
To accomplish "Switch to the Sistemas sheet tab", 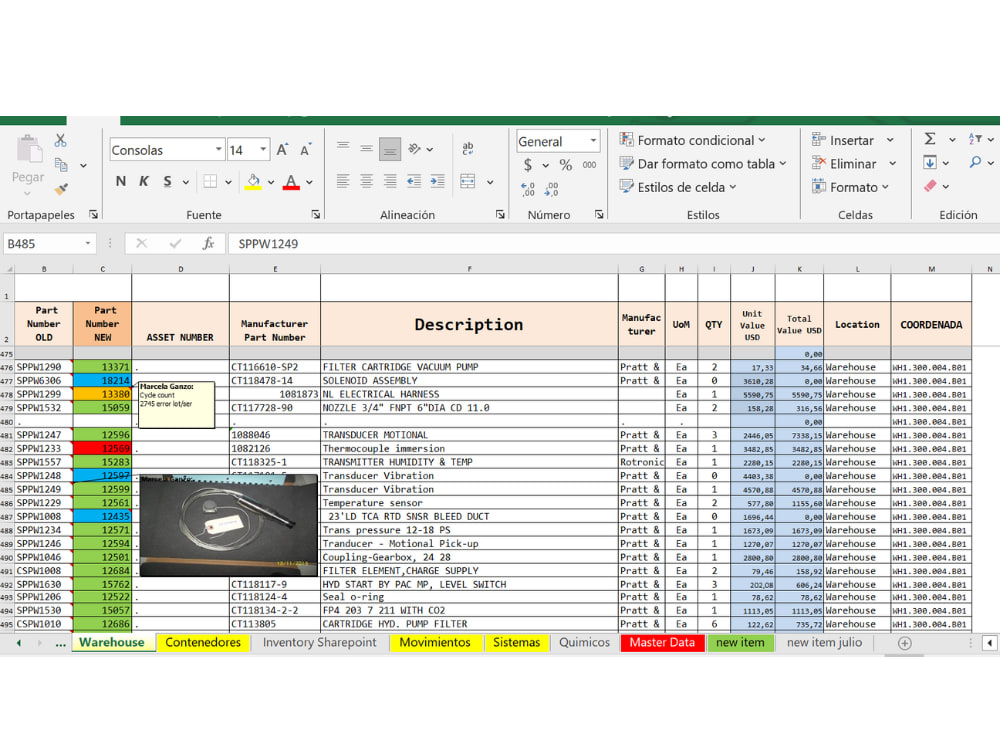I will [x=517, y=643].
